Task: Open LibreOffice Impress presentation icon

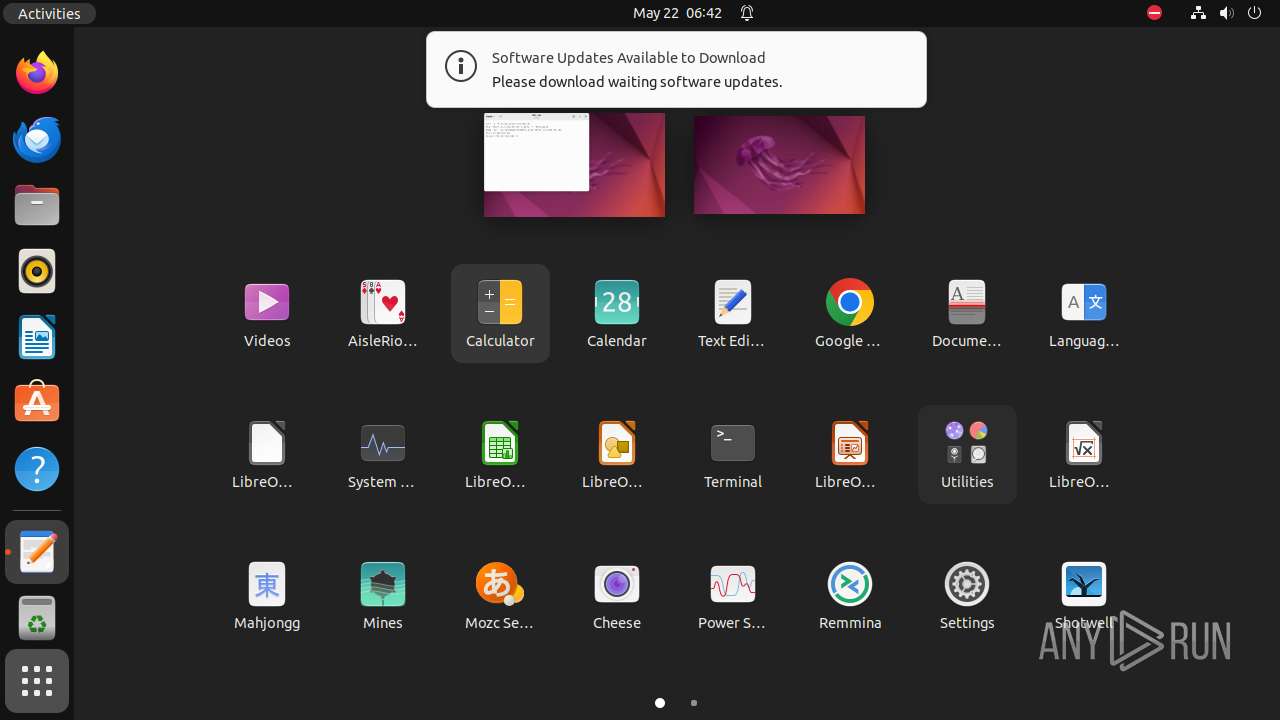Action: point(850,454)
